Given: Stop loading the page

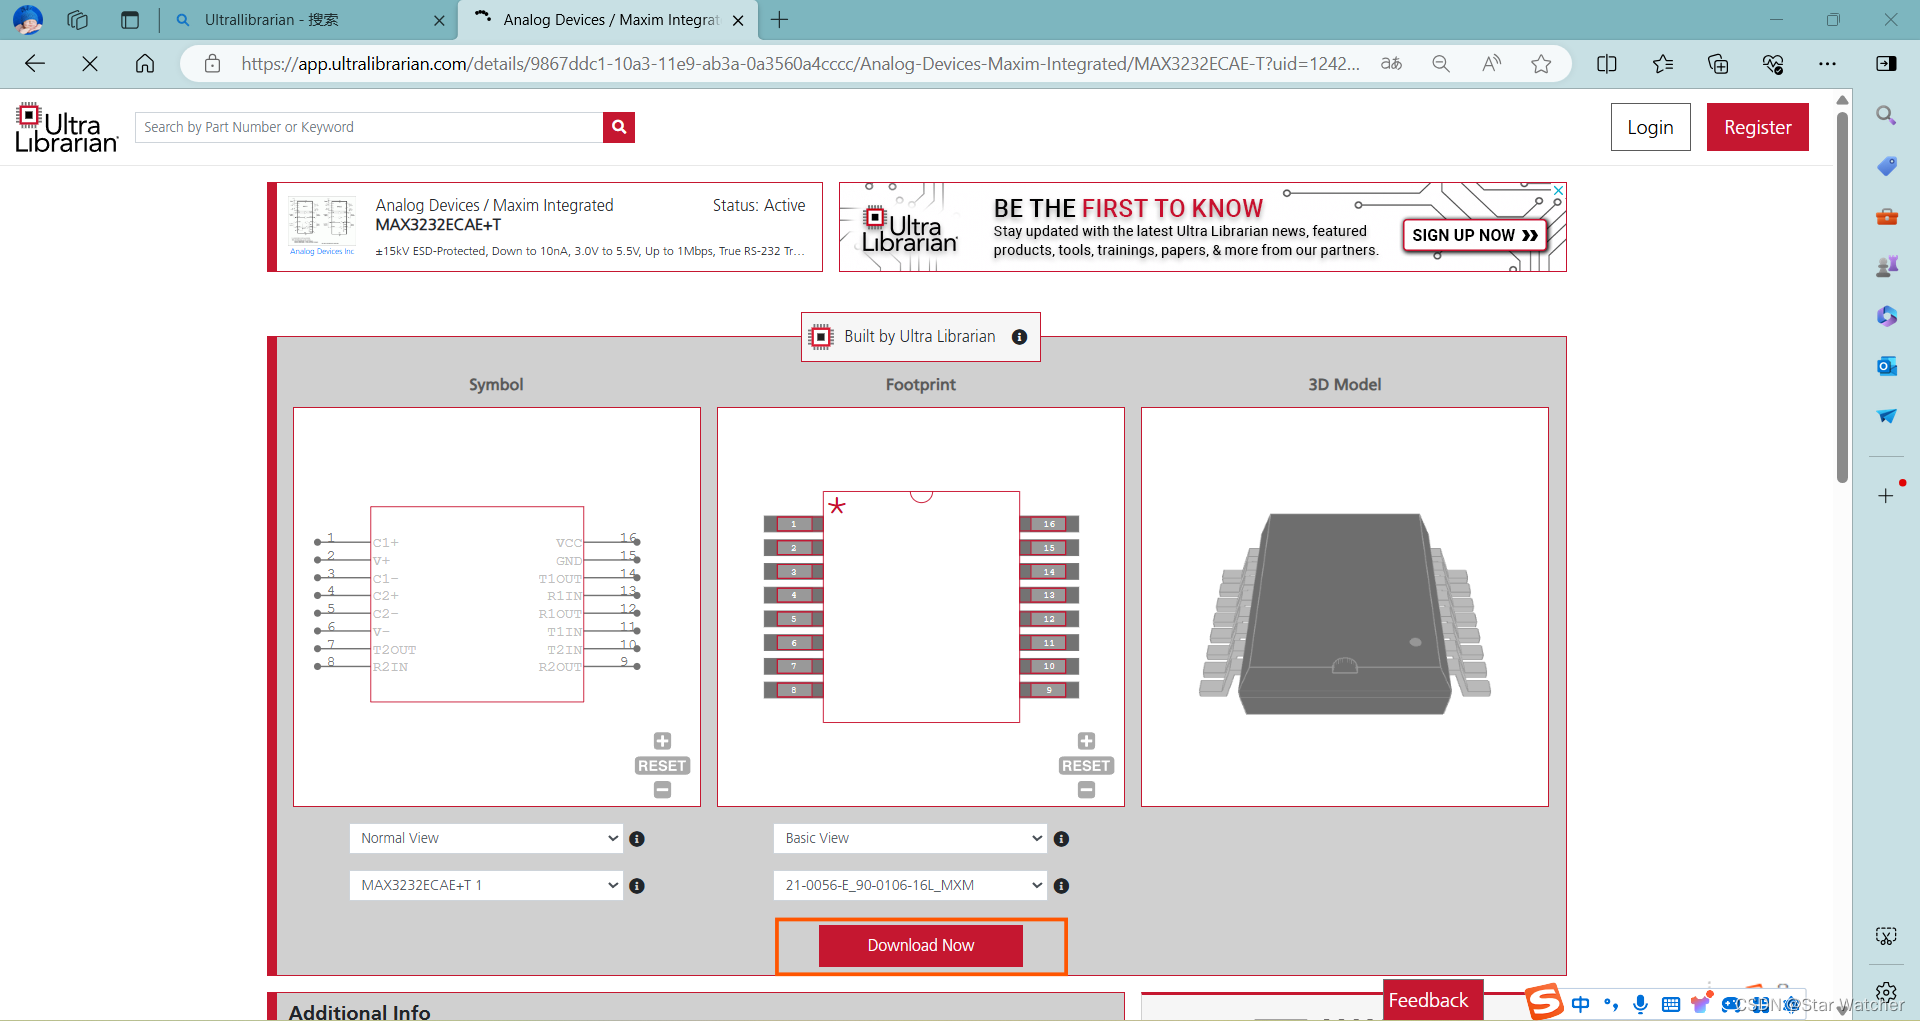Looking at the screenshot, I should coord(90,64).
